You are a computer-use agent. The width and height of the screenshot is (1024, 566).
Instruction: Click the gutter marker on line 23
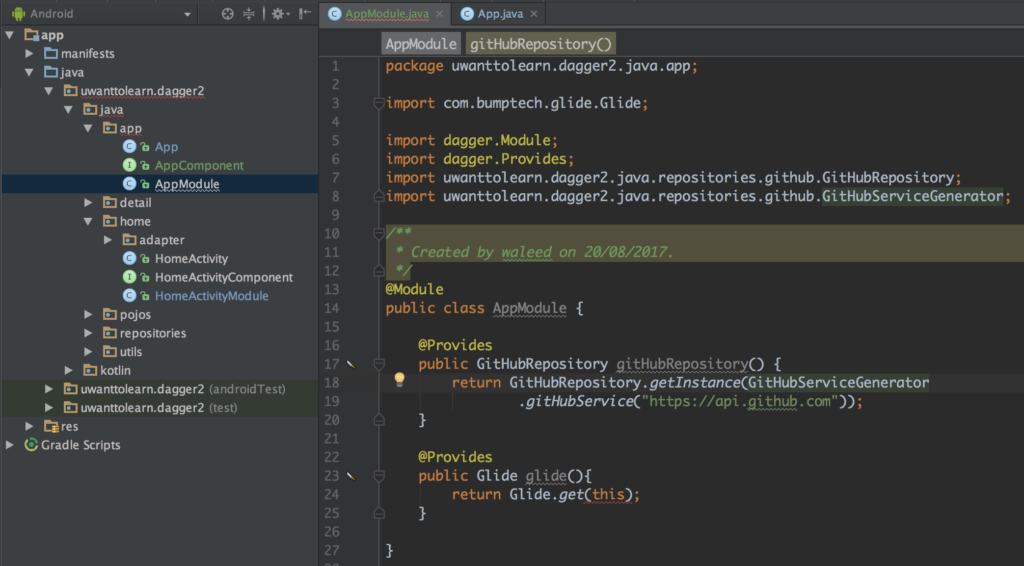pos(351,476)
